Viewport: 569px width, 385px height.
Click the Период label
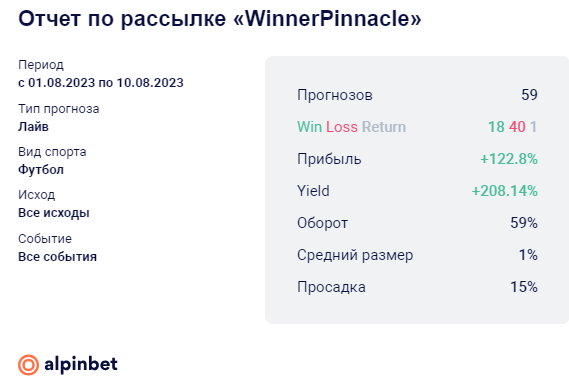tap(41, 65)
